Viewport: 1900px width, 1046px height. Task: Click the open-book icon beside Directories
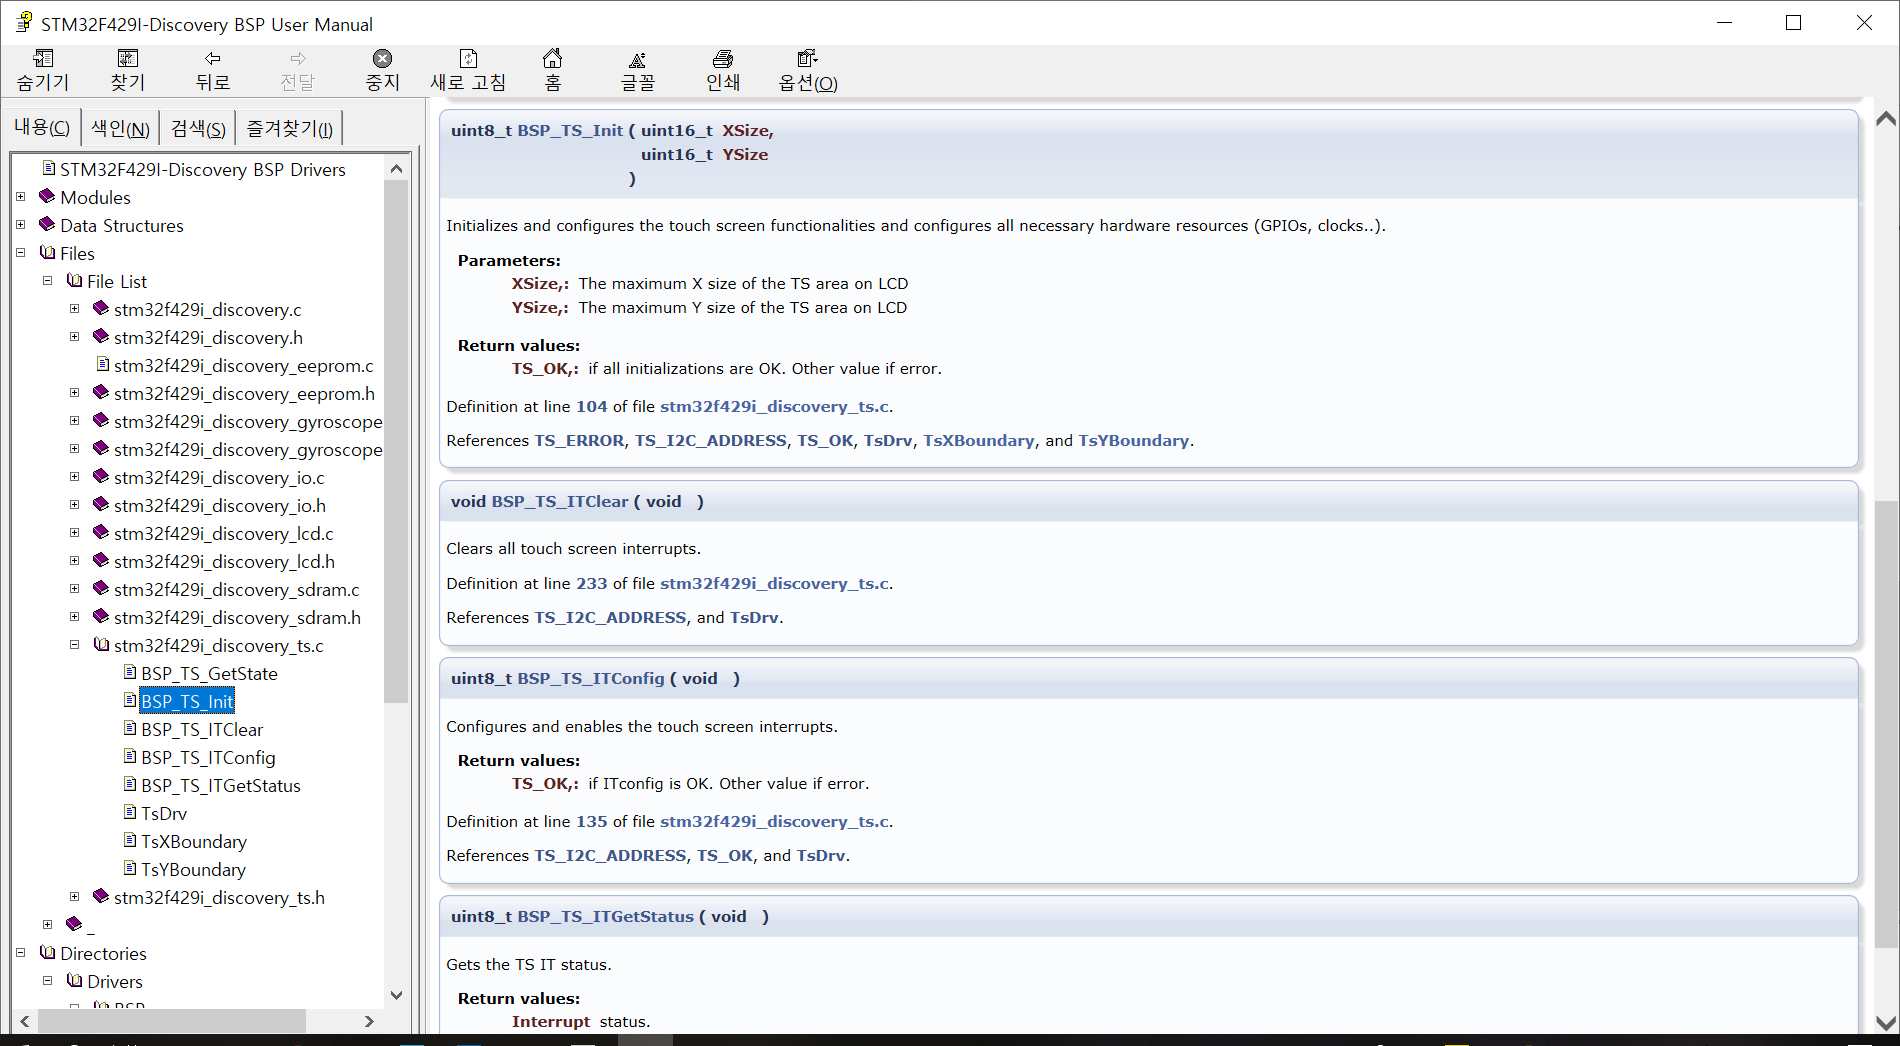47,952
